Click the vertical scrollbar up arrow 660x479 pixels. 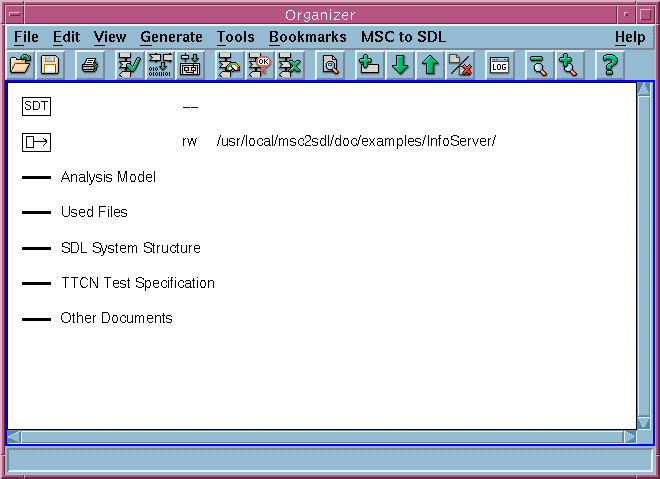(644, 89)
